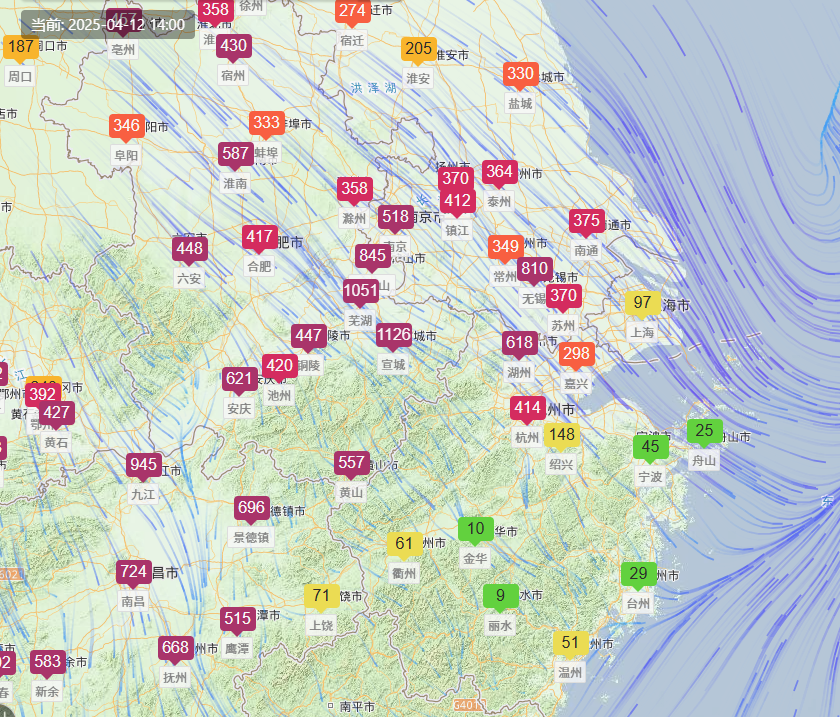Click the 杭州 city label
Screen dimensions: 840x717
[x=527, y=438]
